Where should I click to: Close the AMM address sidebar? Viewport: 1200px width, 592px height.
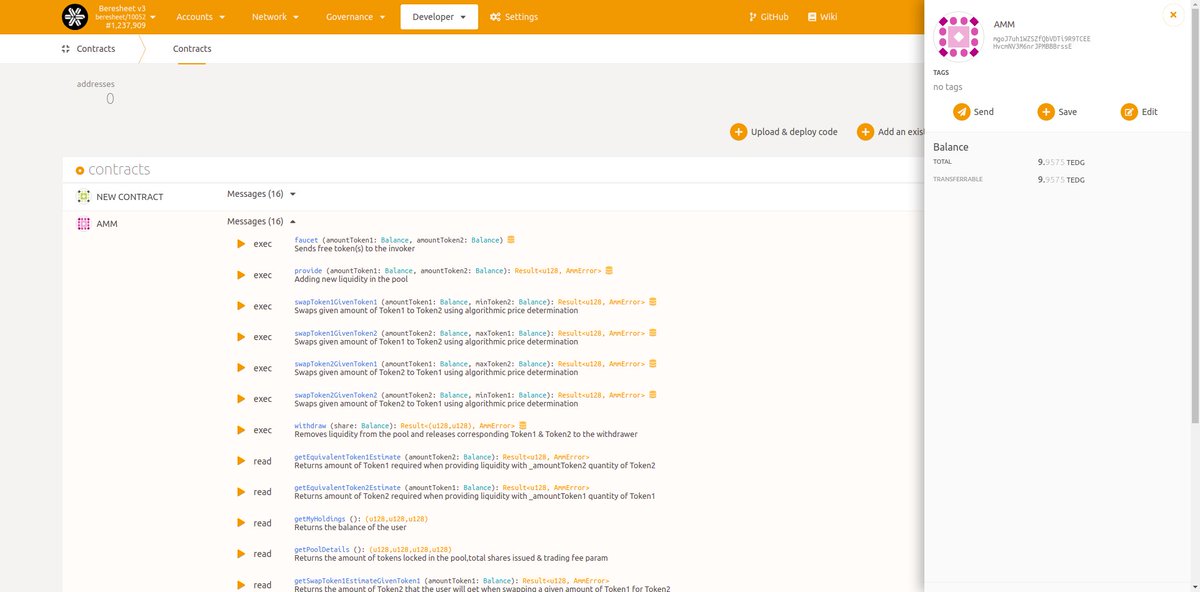pyautogui.click(x=1173, y=14)
